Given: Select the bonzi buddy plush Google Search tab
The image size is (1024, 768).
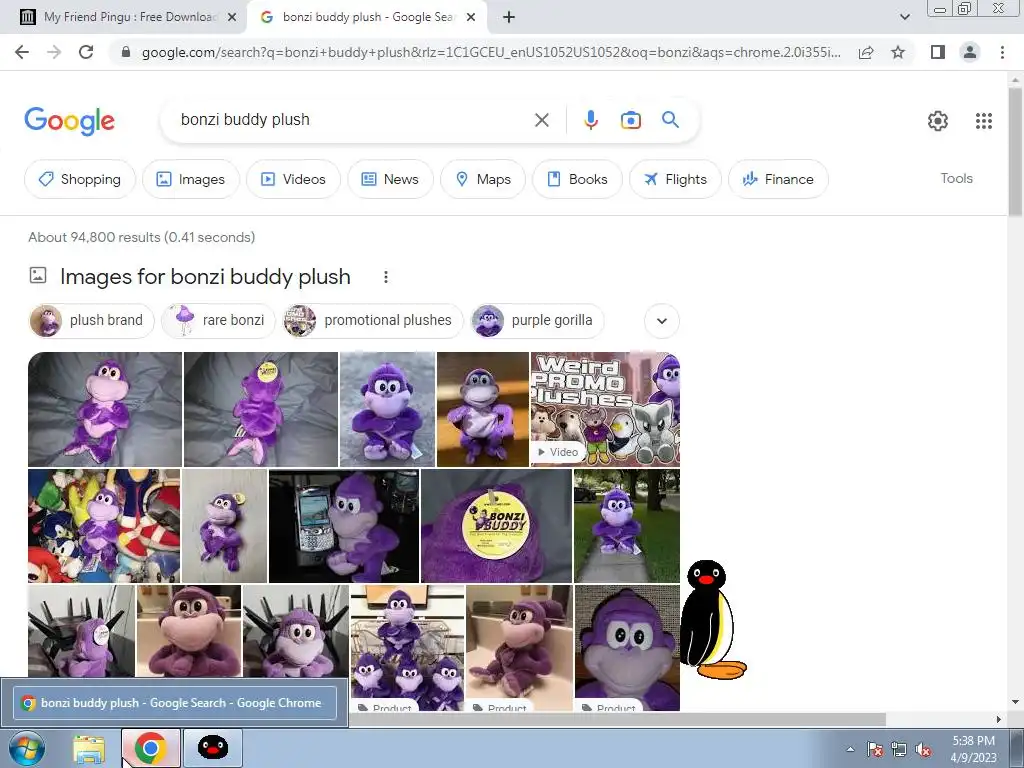Looking at the screenshot, I should coord(366,17).
